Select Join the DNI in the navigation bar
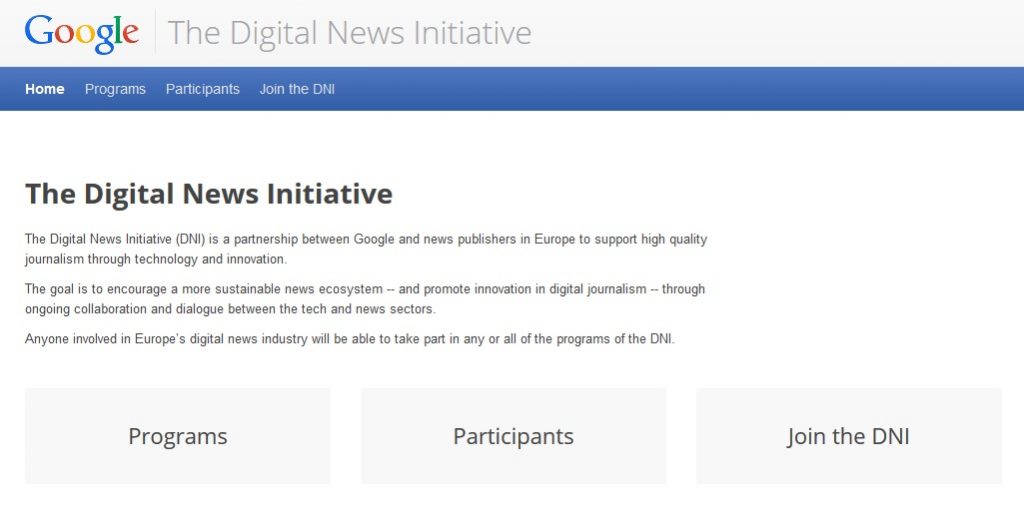Screen dimensions: 1024x515 [297, 89]
